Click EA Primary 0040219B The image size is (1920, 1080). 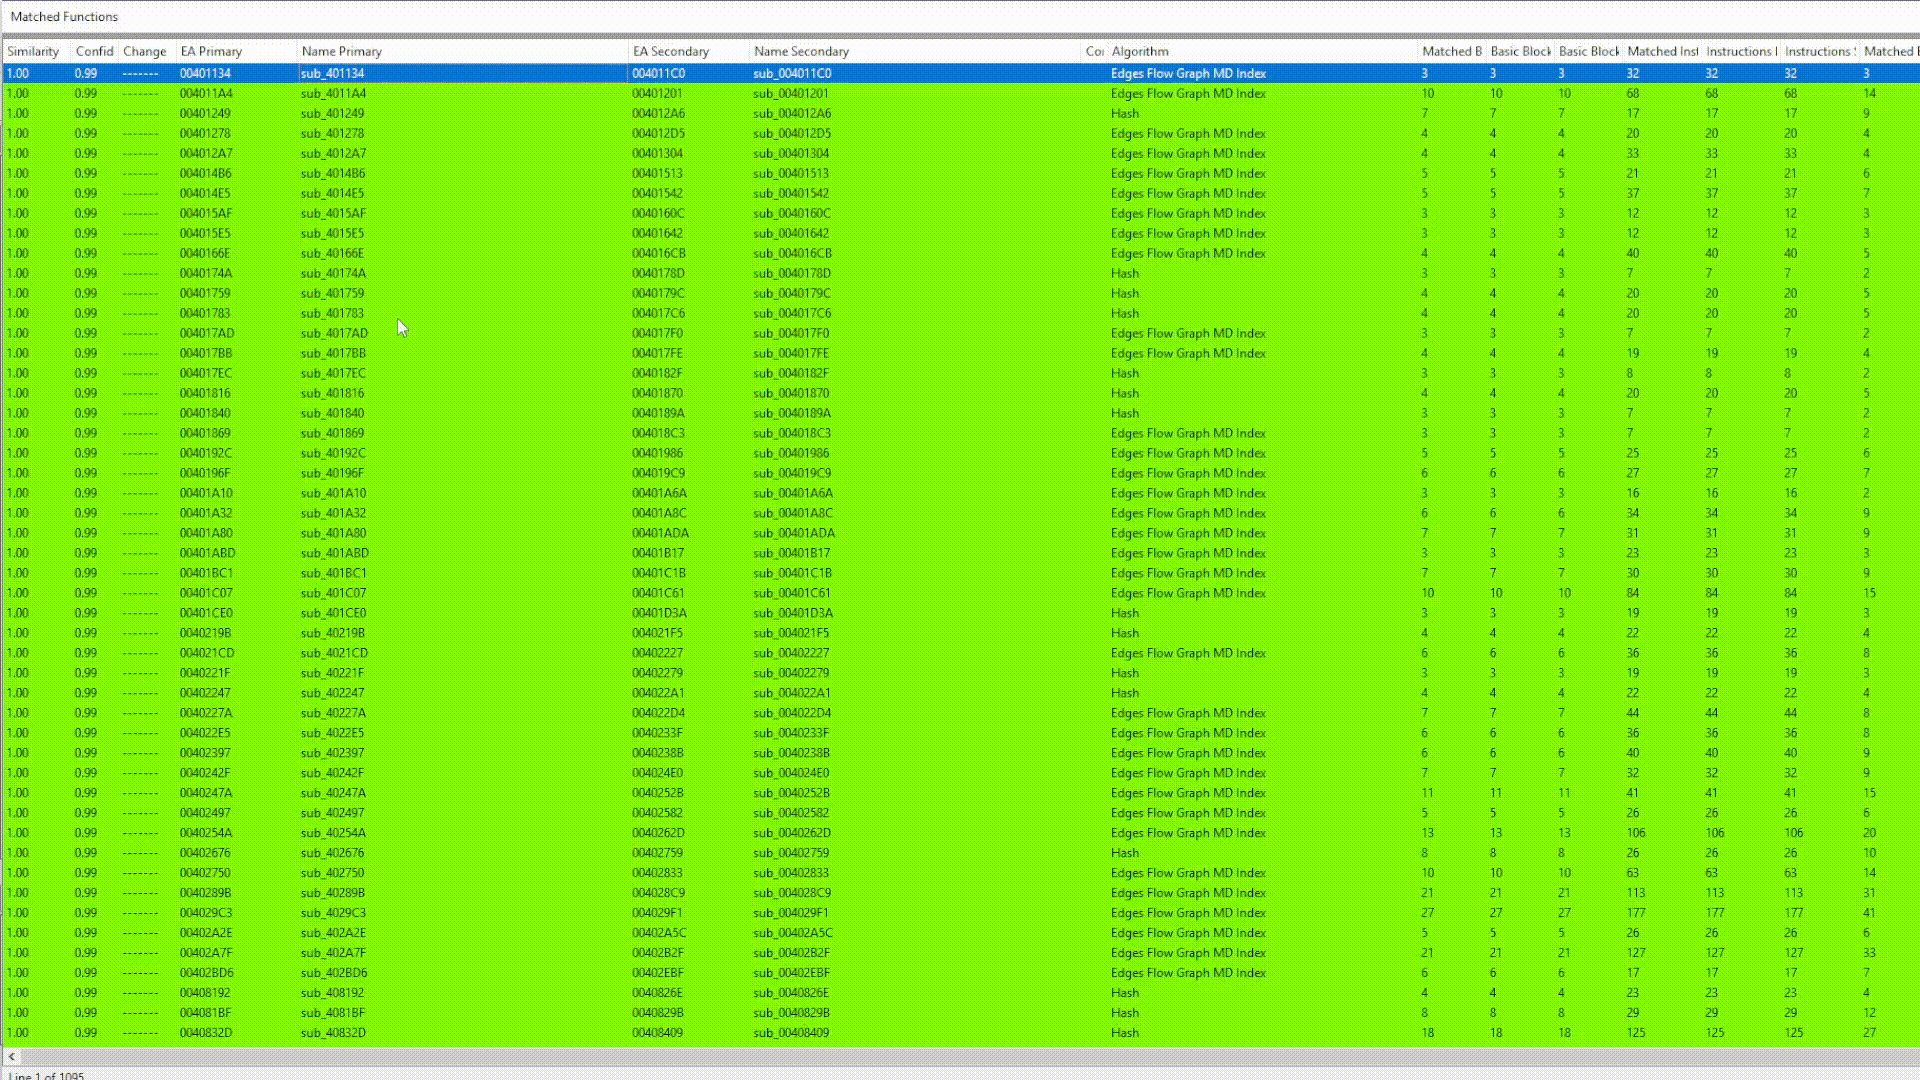click(205, 633)
